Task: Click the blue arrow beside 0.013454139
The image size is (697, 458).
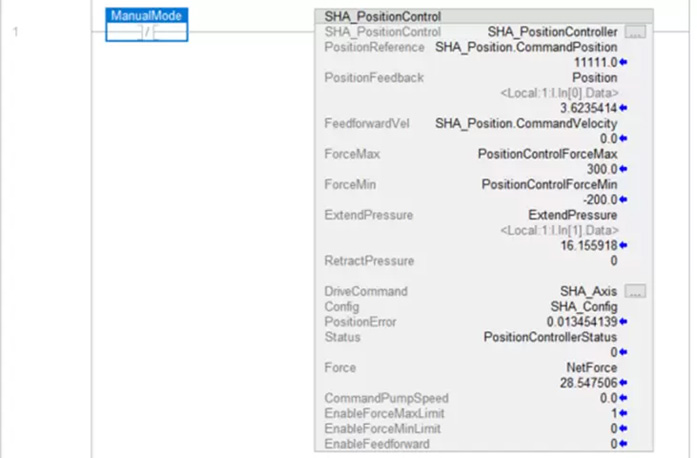Action: [623, 321]
